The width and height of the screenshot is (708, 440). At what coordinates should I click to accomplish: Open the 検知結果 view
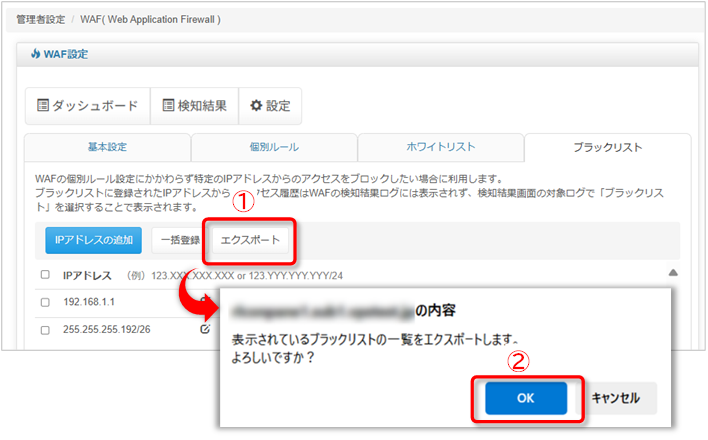(x=194, y=106)
